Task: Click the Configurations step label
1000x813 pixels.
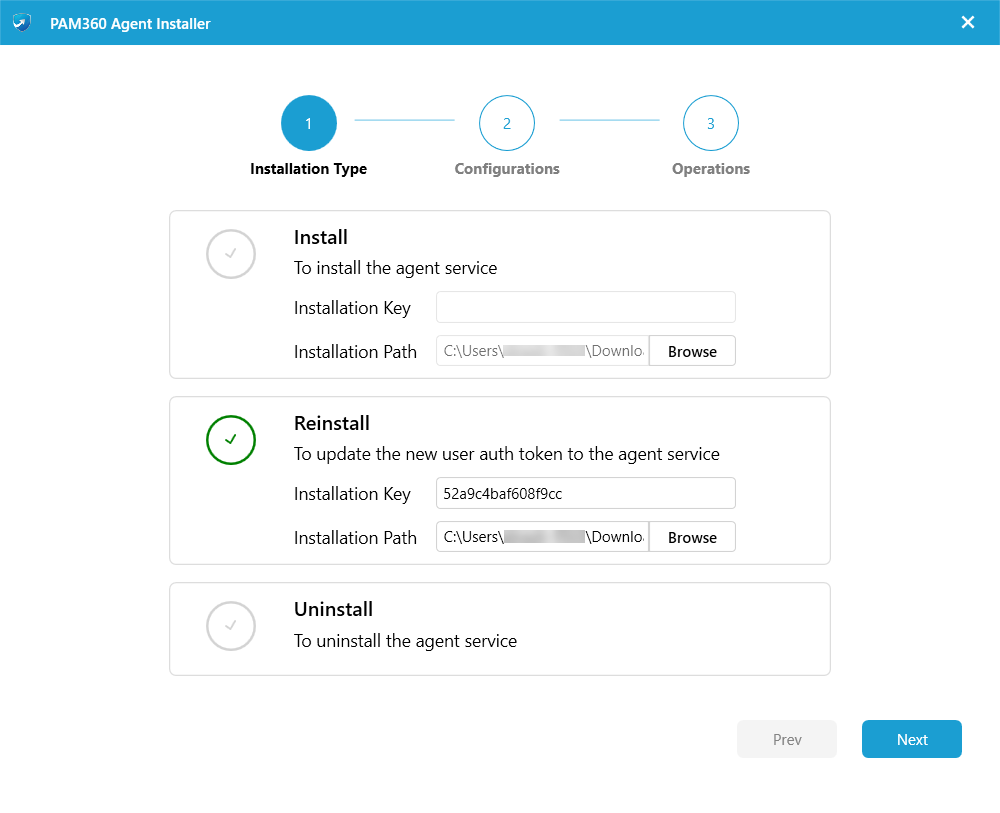Action: click(507, 169)
